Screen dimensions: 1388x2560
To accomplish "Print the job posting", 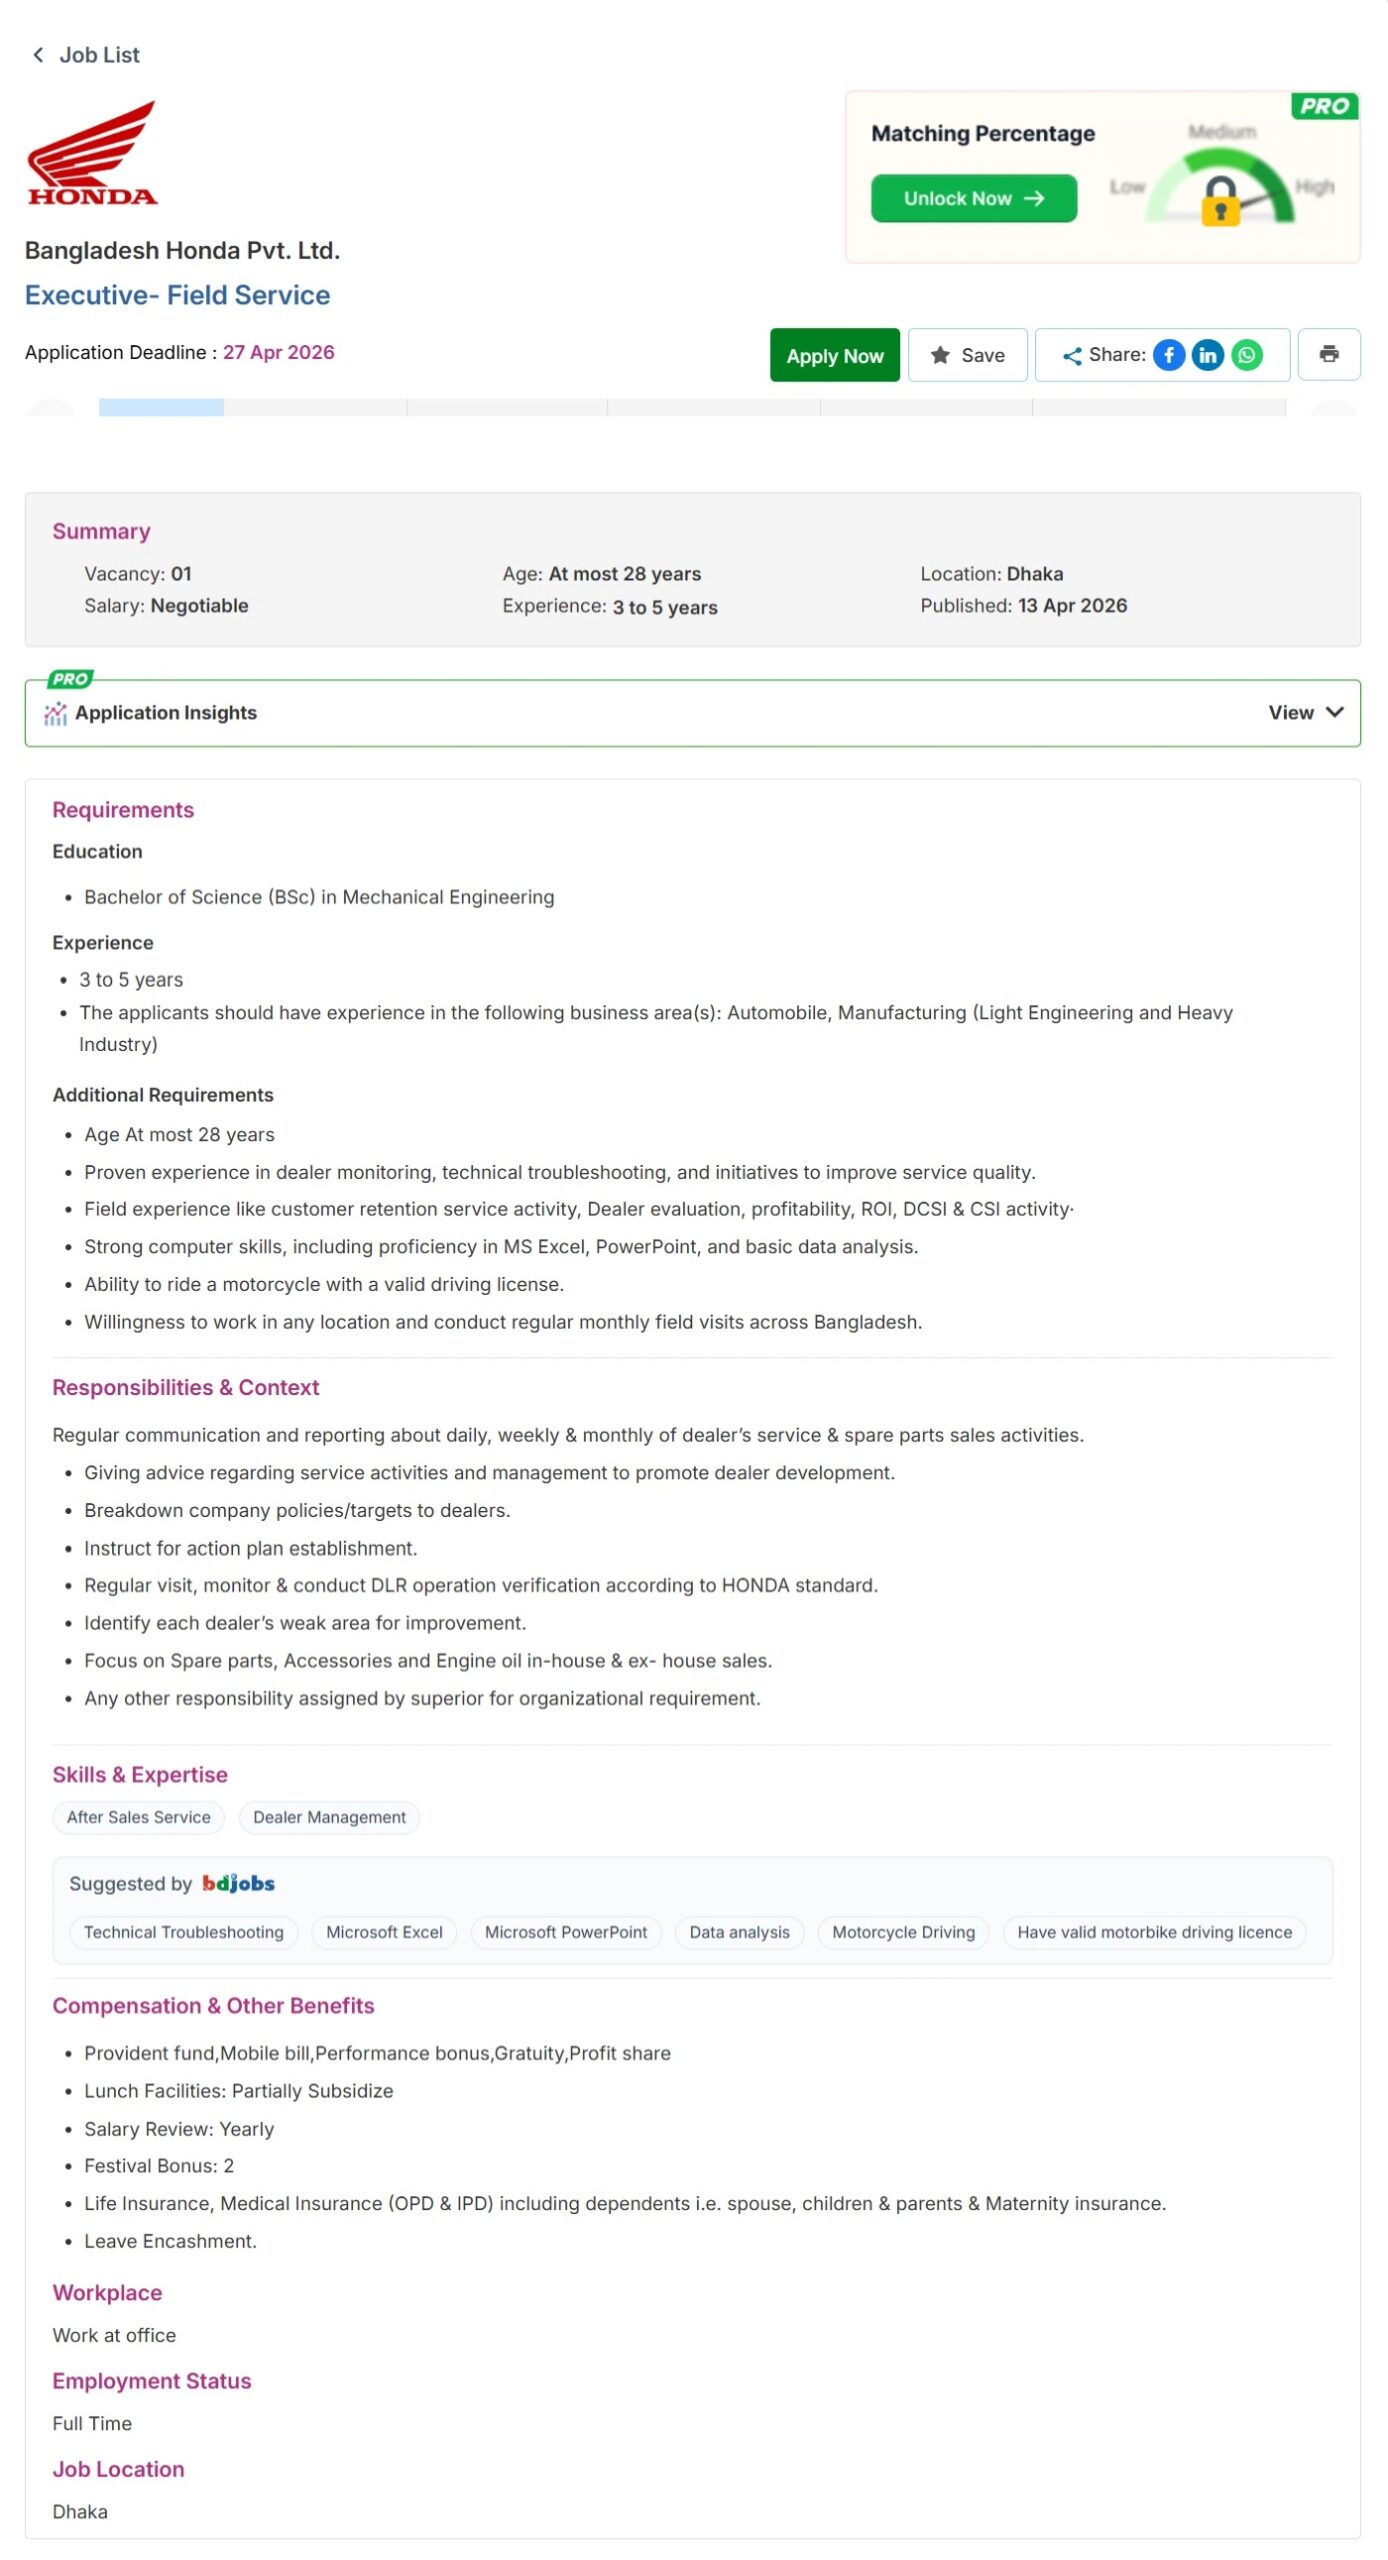I will pyautogui.click(x=1327, y=354).
